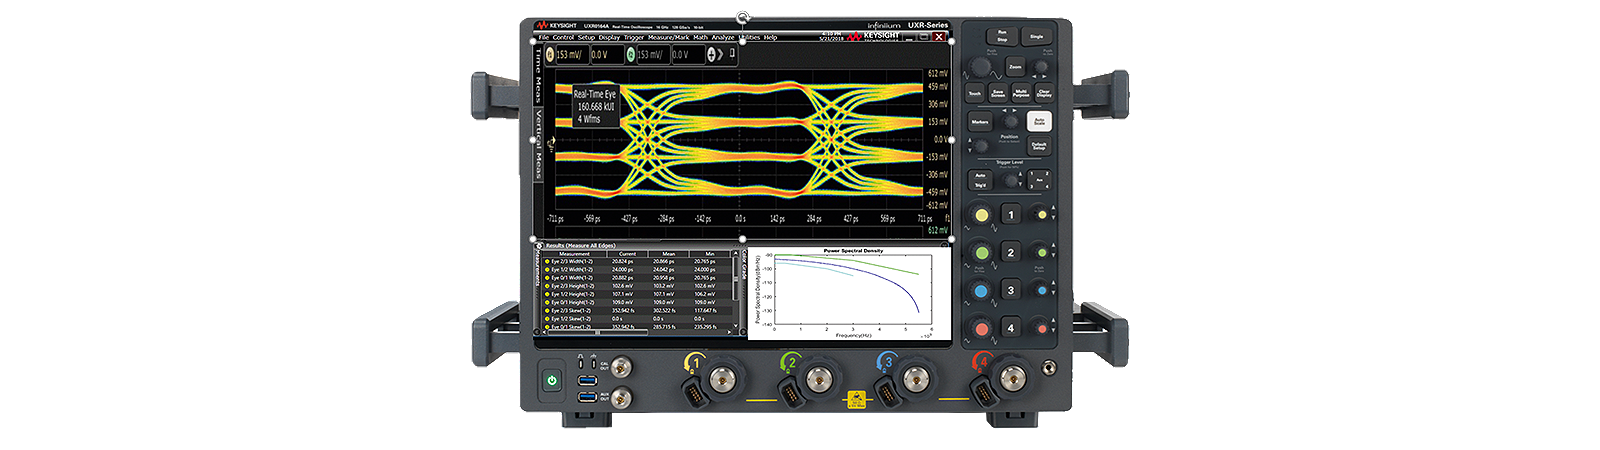
Task: Toggle the channel 1 numbered key
Action: (1011, 215)
